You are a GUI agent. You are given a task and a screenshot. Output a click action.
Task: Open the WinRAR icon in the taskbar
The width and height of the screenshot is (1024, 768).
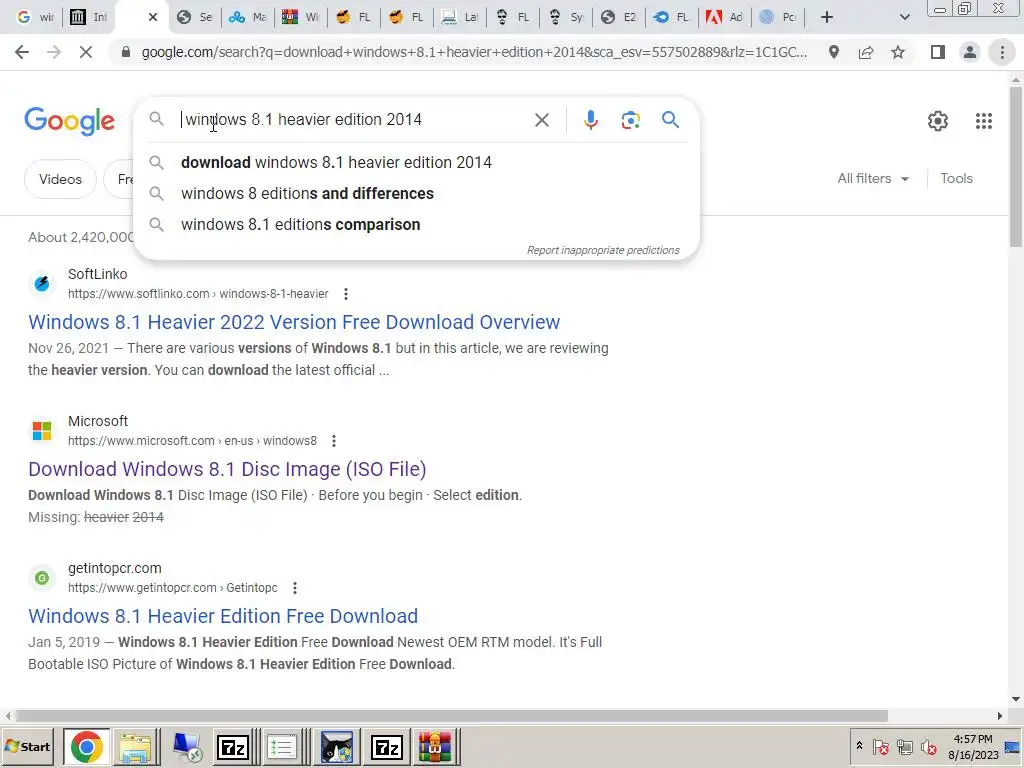click(x=435, y=747)
